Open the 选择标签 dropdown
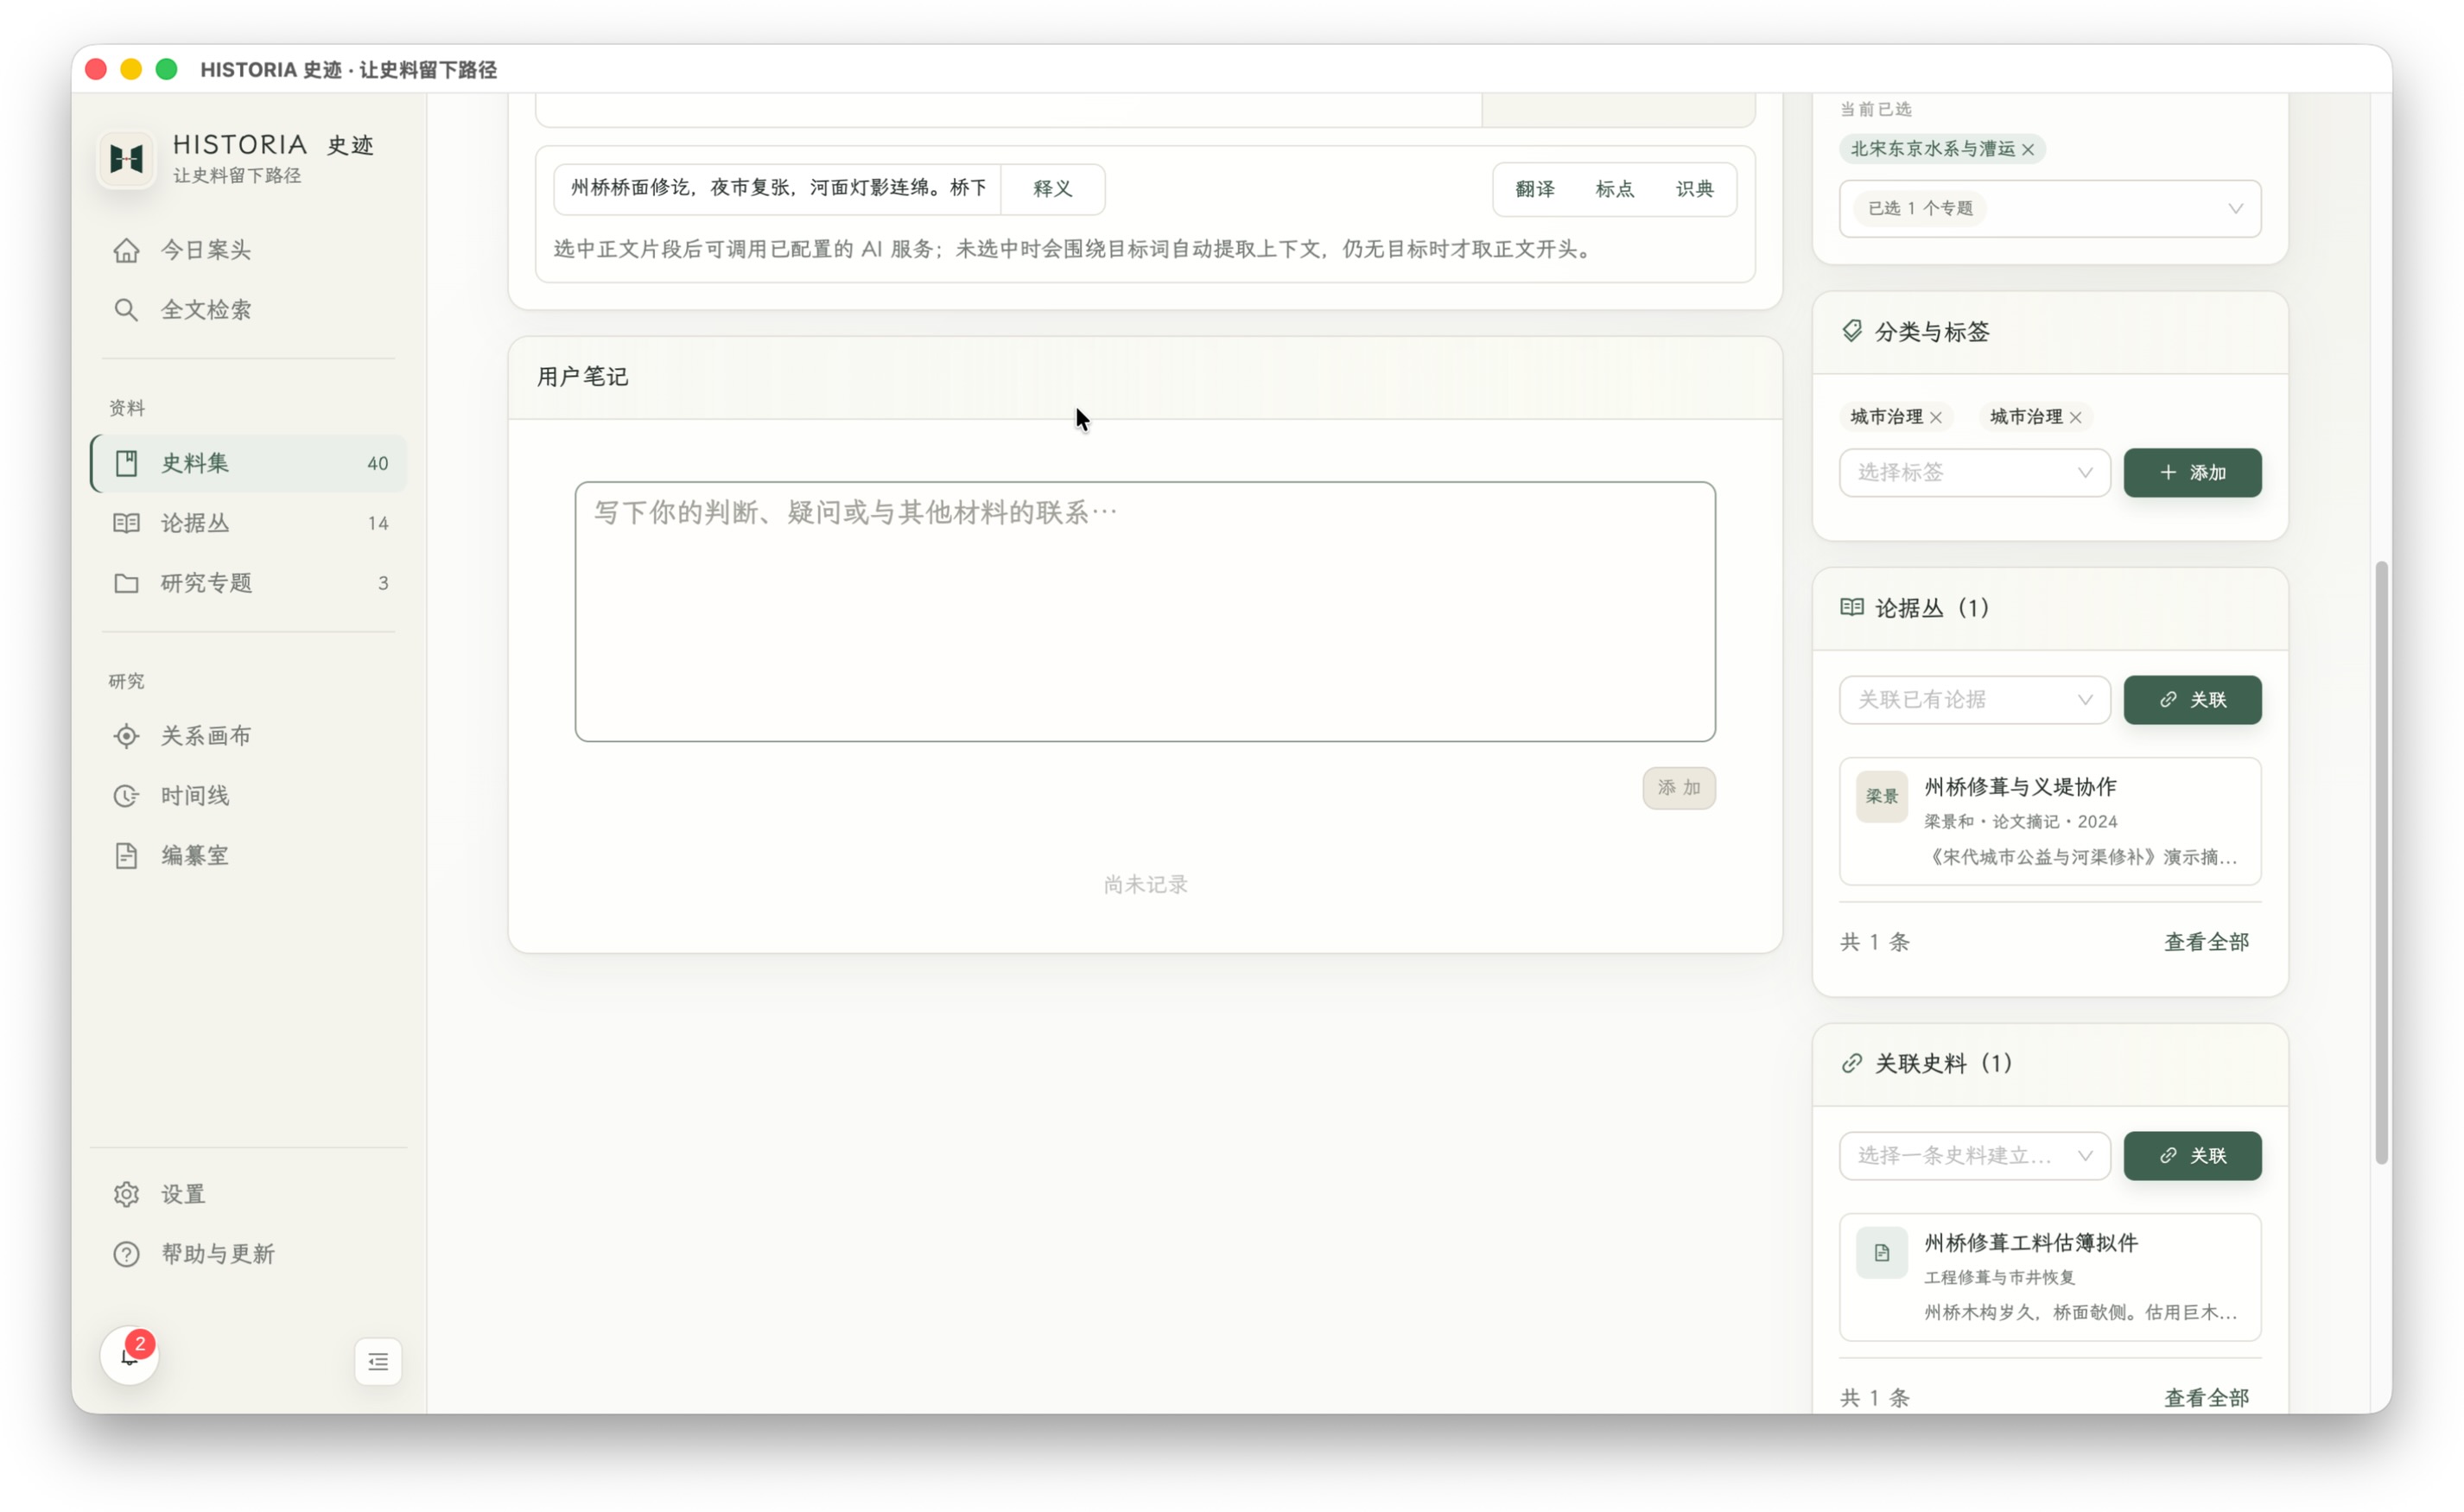 pos(1974,473)
